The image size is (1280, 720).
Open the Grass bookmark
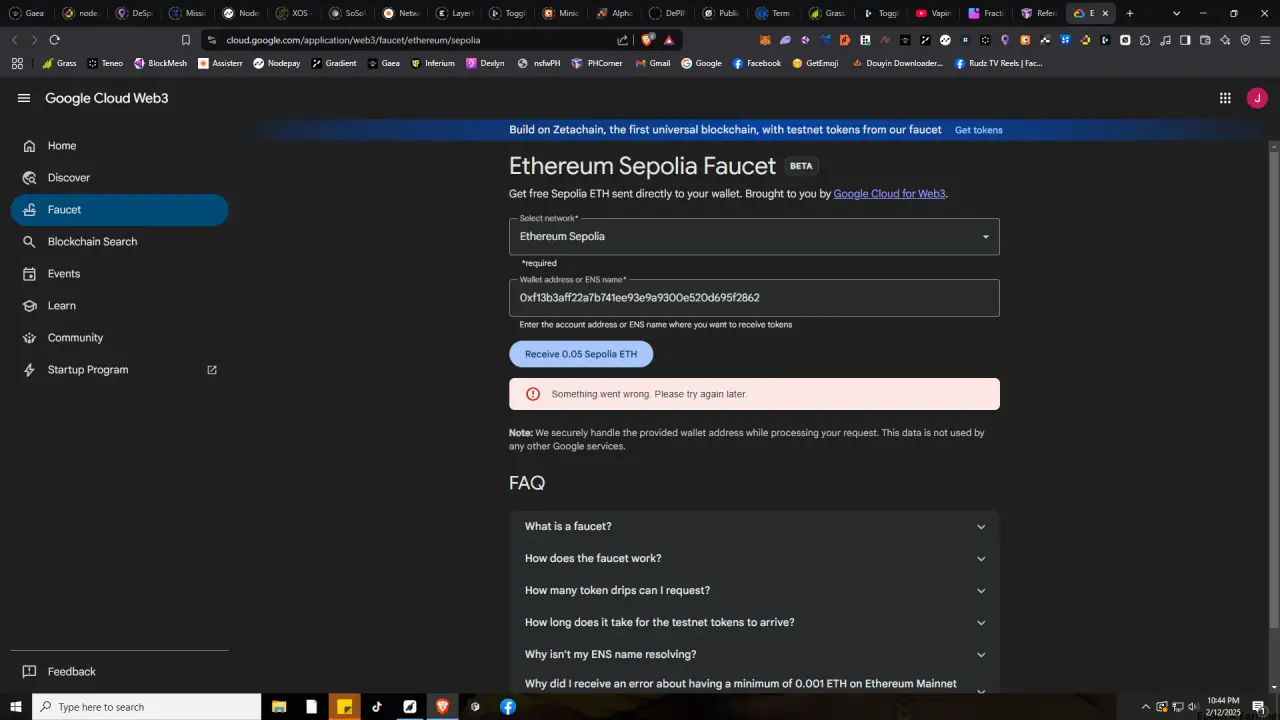point(59,63)
